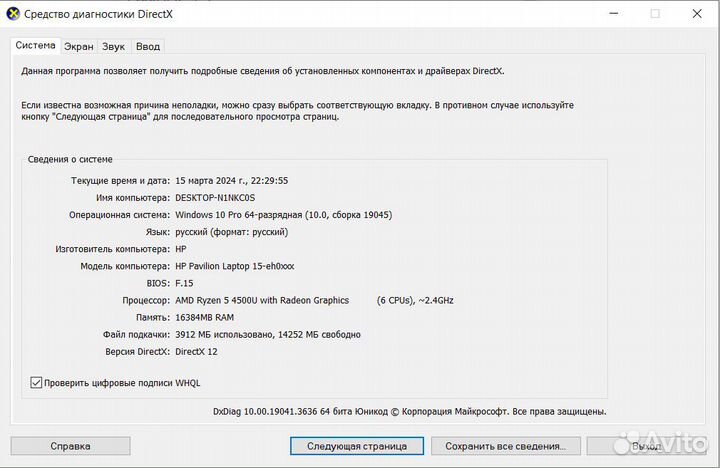Close the DirectX diagnostic window
The height and width of the screenshot is (468, 720).
click(699, 13)
